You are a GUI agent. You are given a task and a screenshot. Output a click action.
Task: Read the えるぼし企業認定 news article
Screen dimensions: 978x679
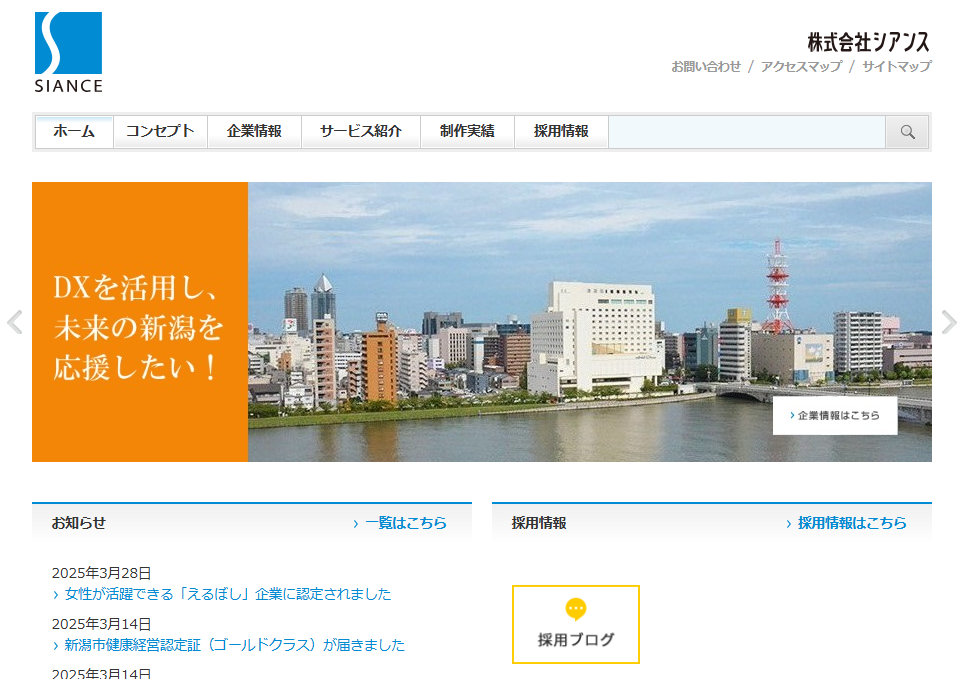point(227,594)
